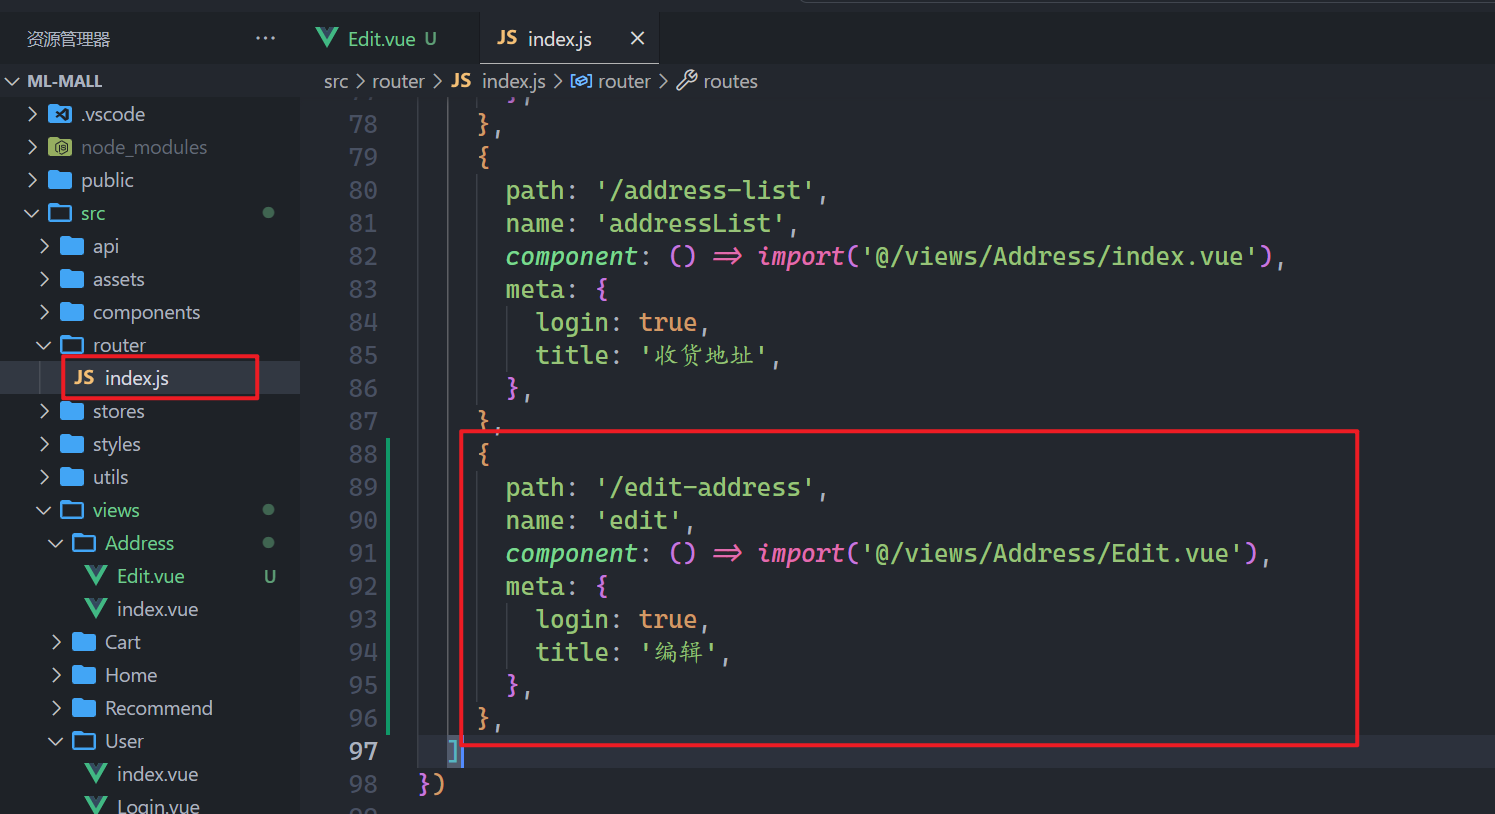The height and width of the screenshot is (814, 1495).
Task: Expand the .vscode folder chevron
Action: pos(32,114)
